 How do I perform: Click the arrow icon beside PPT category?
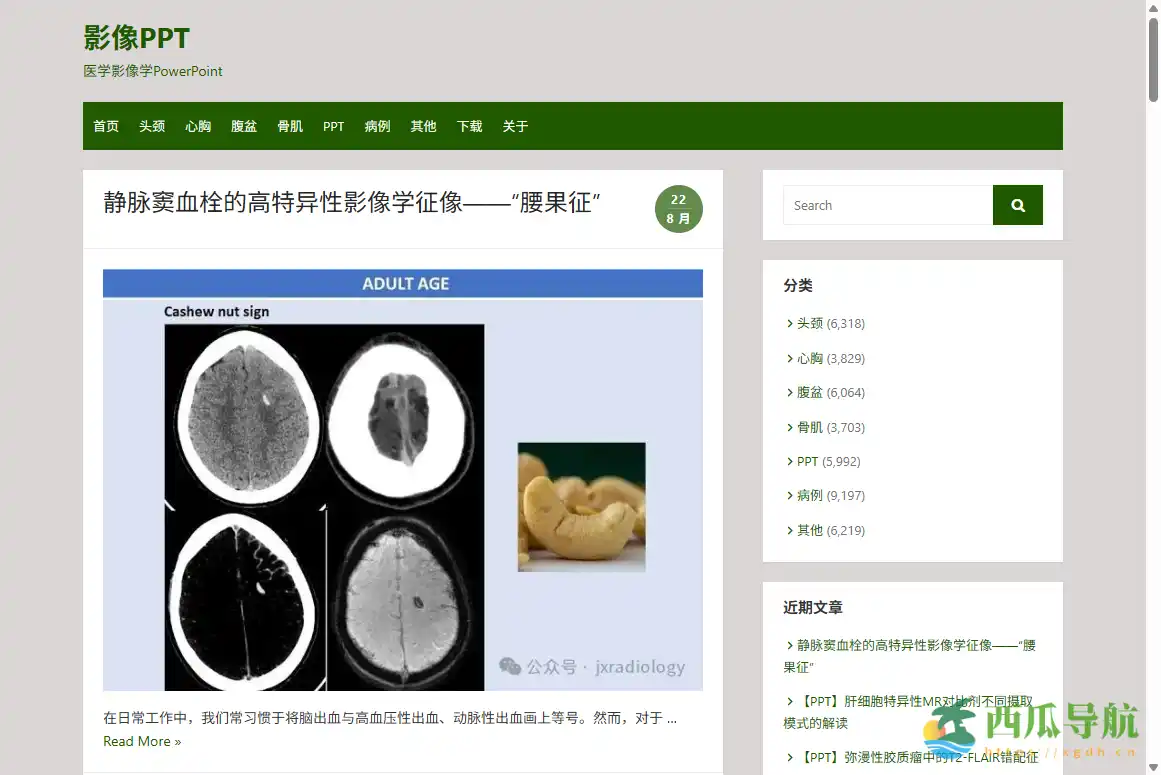[790, 461]
